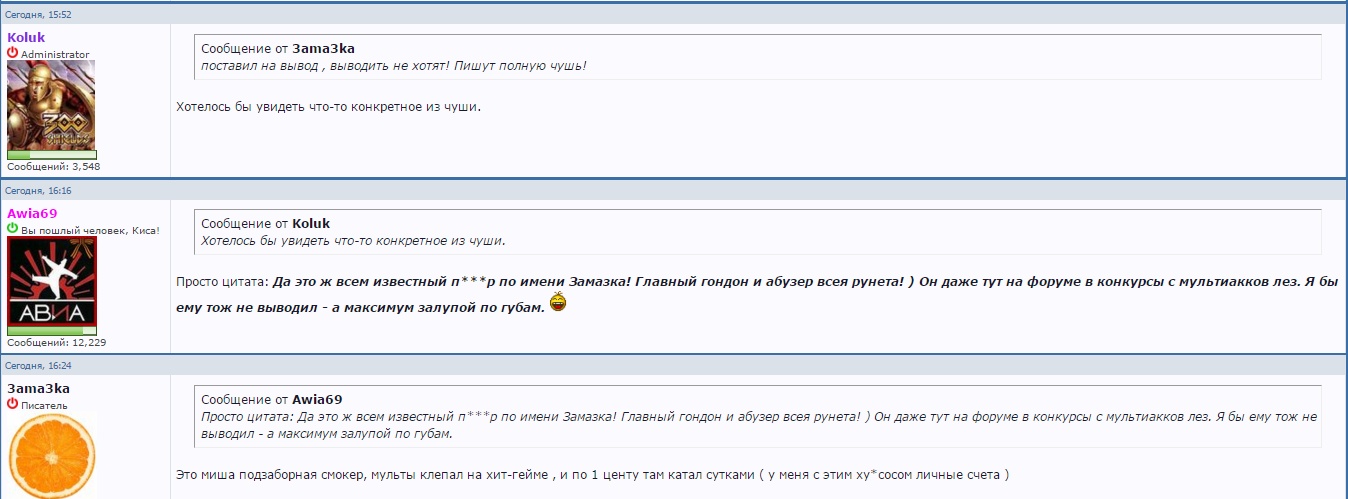Open Awia69's АВИА avatar image
The width and height of the screenshot is (1348, 499).
(51, 281)
